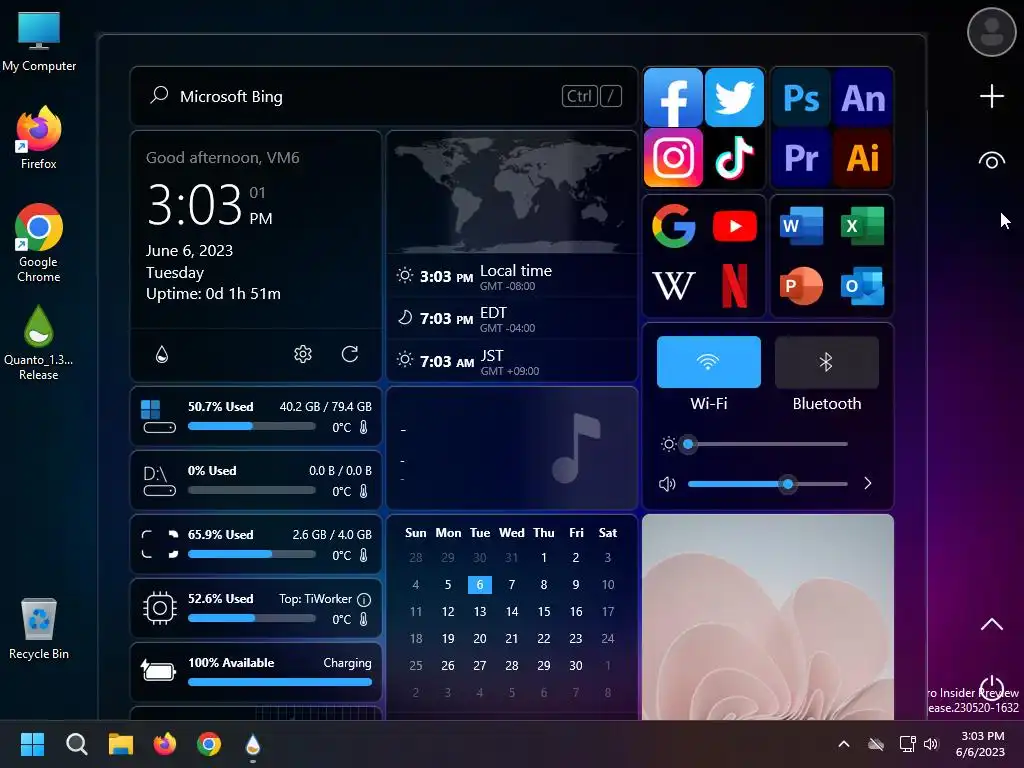Open Adobe Animate An tile
The height and width of the screenshot is (768, 1024).
click(863, 98)
